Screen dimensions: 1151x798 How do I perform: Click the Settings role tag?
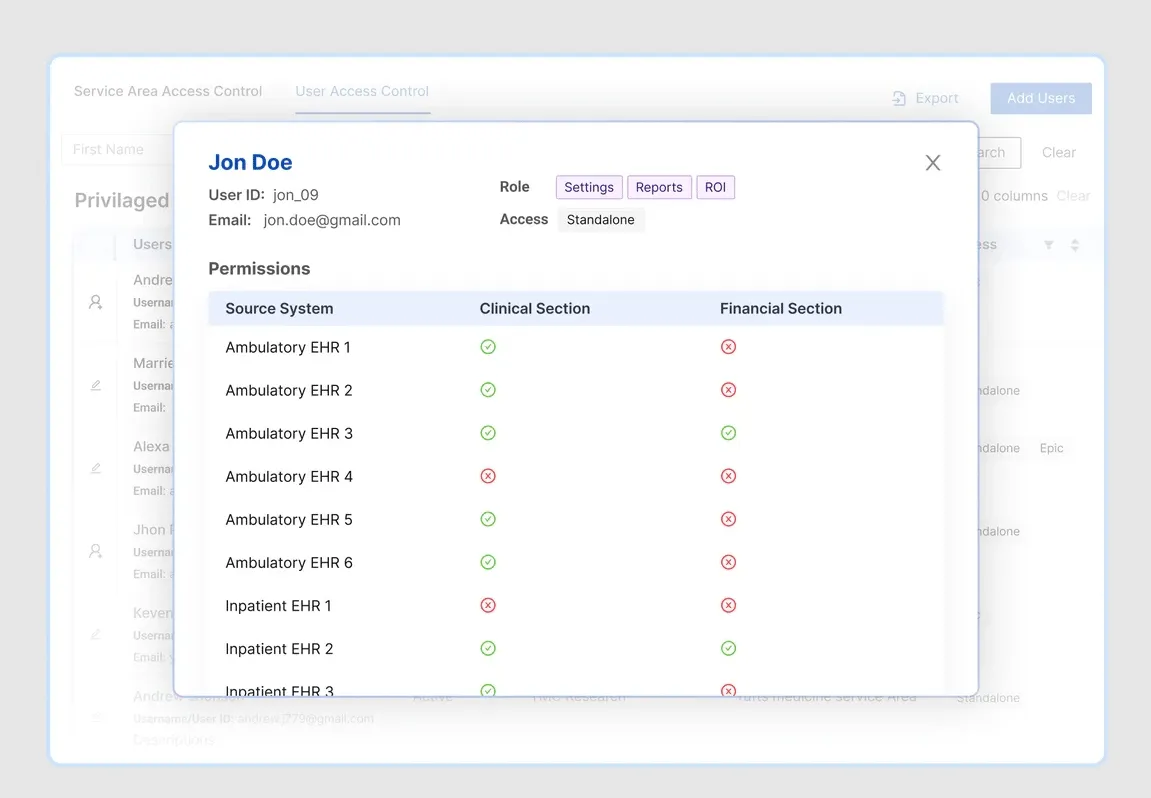(x=589, y=187)
